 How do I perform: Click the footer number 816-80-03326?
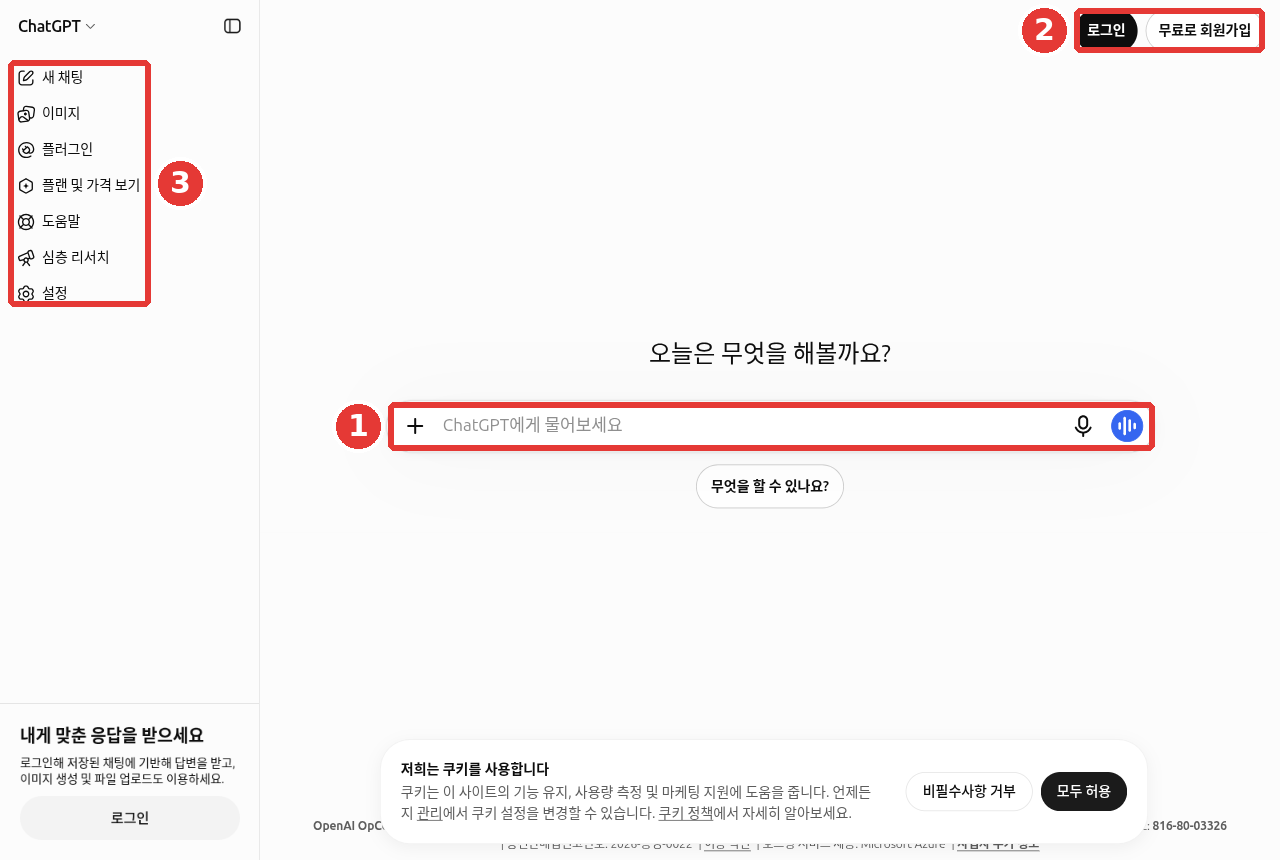click(1190, 826)
